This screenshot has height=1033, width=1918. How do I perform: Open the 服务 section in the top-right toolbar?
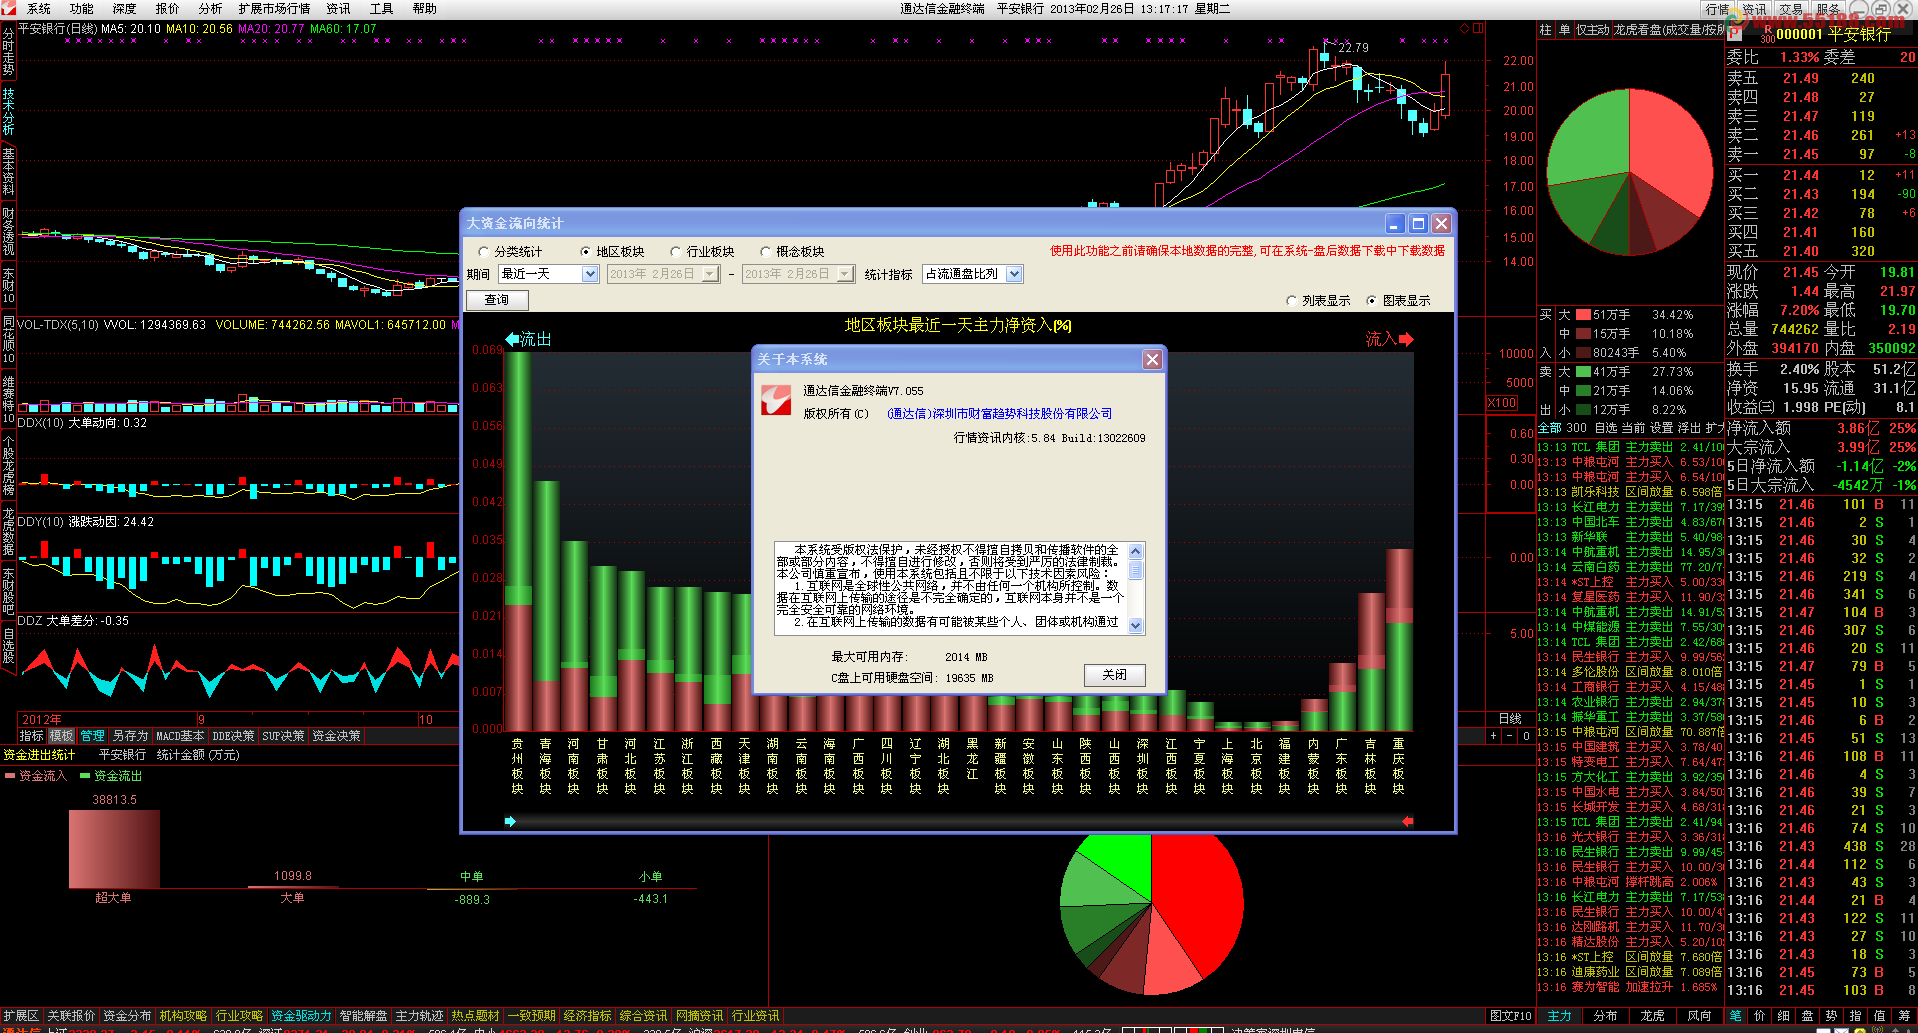pos(1828,9)
